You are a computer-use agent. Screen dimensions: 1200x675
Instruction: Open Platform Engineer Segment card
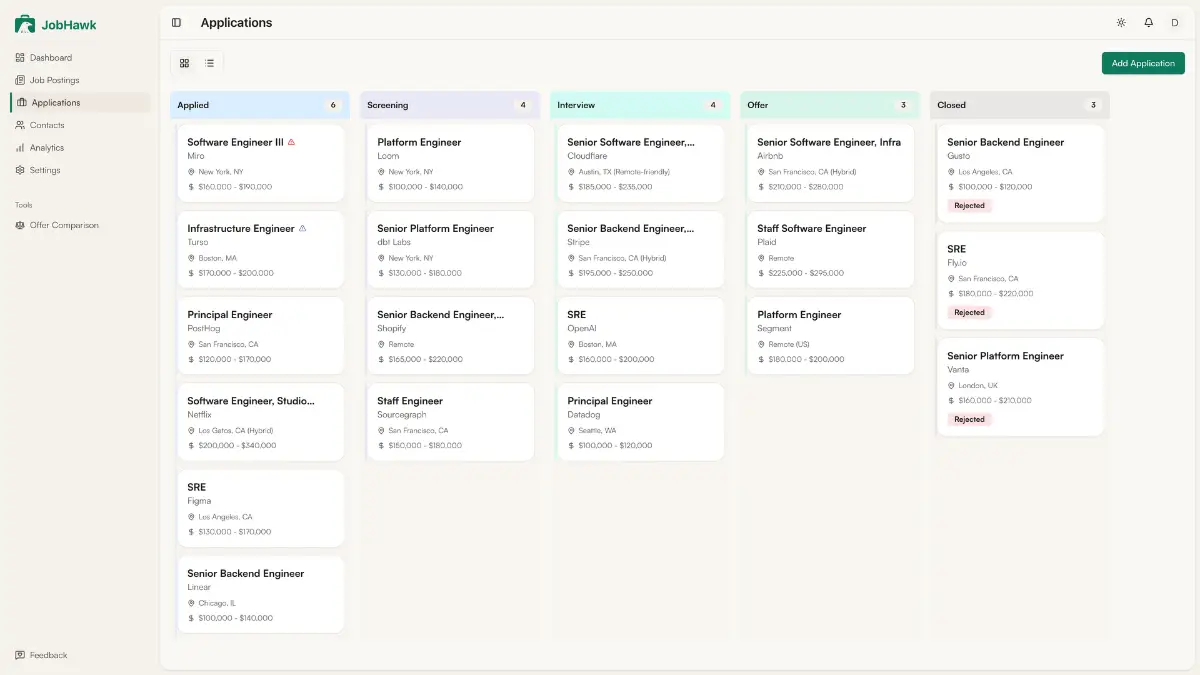coord(830,336)
